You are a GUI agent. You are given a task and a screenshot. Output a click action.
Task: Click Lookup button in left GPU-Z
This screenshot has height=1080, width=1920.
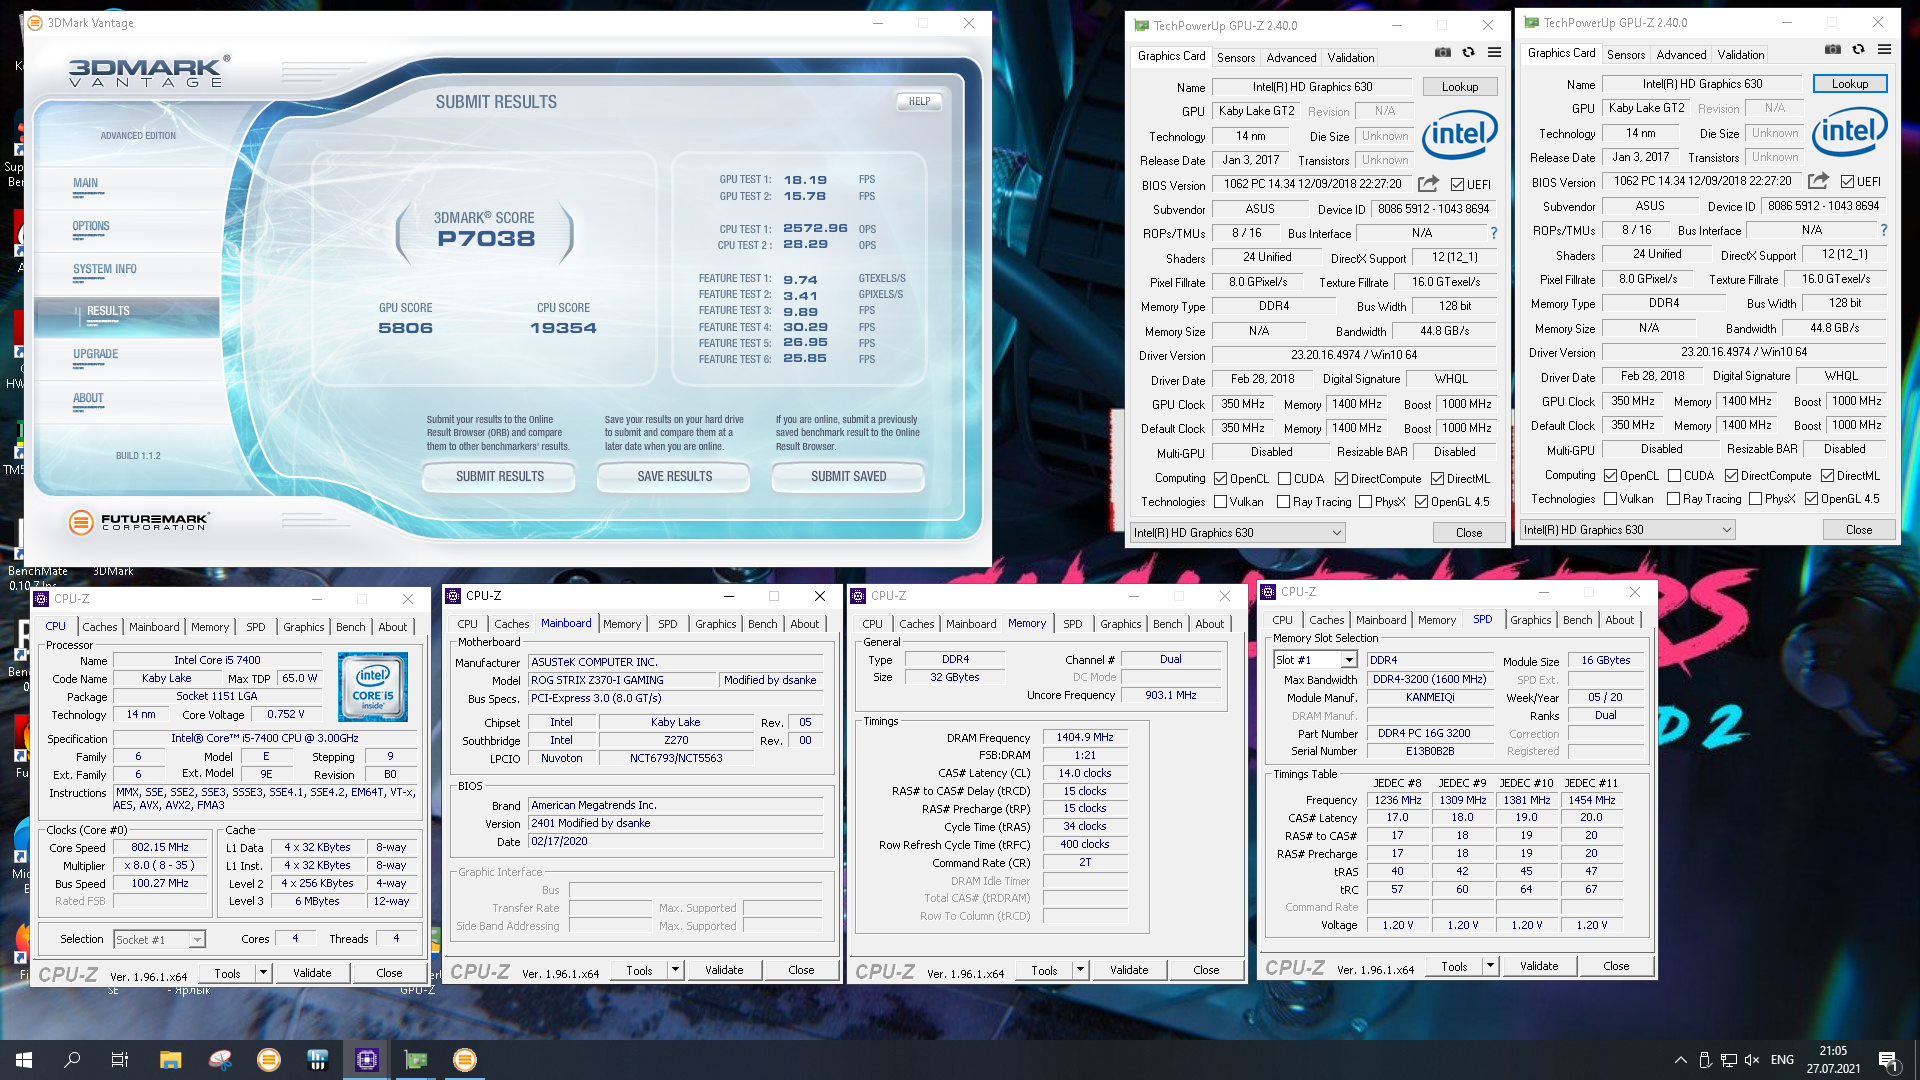pyautogui.click(x=1459, y=87)
